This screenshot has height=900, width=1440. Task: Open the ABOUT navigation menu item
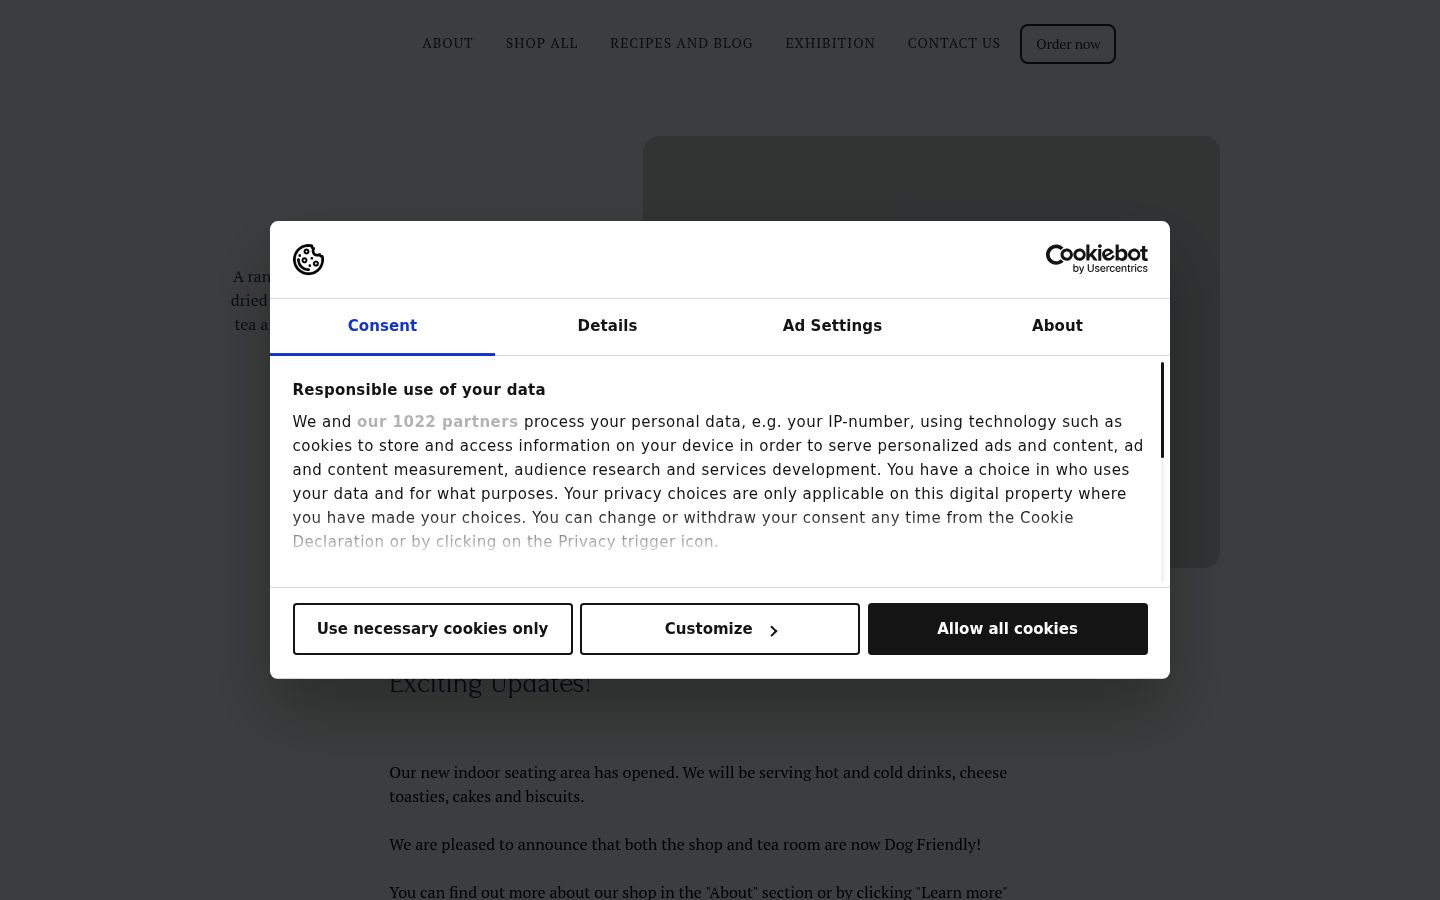447,43
